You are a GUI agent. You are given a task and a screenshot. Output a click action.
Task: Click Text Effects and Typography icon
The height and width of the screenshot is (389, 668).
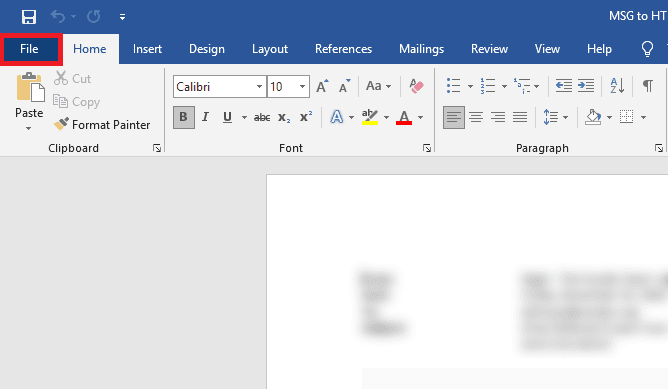pyautogui.click(x=337, y=117)
